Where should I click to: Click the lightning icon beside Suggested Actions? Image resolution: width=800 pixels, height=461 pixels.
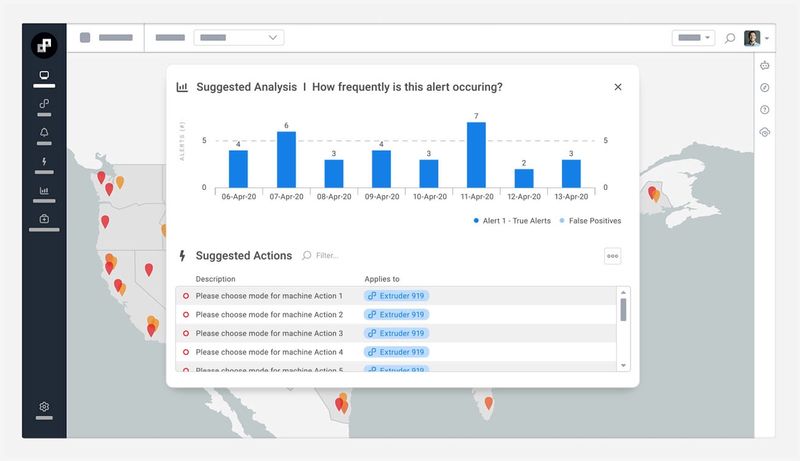pos(182,255)
